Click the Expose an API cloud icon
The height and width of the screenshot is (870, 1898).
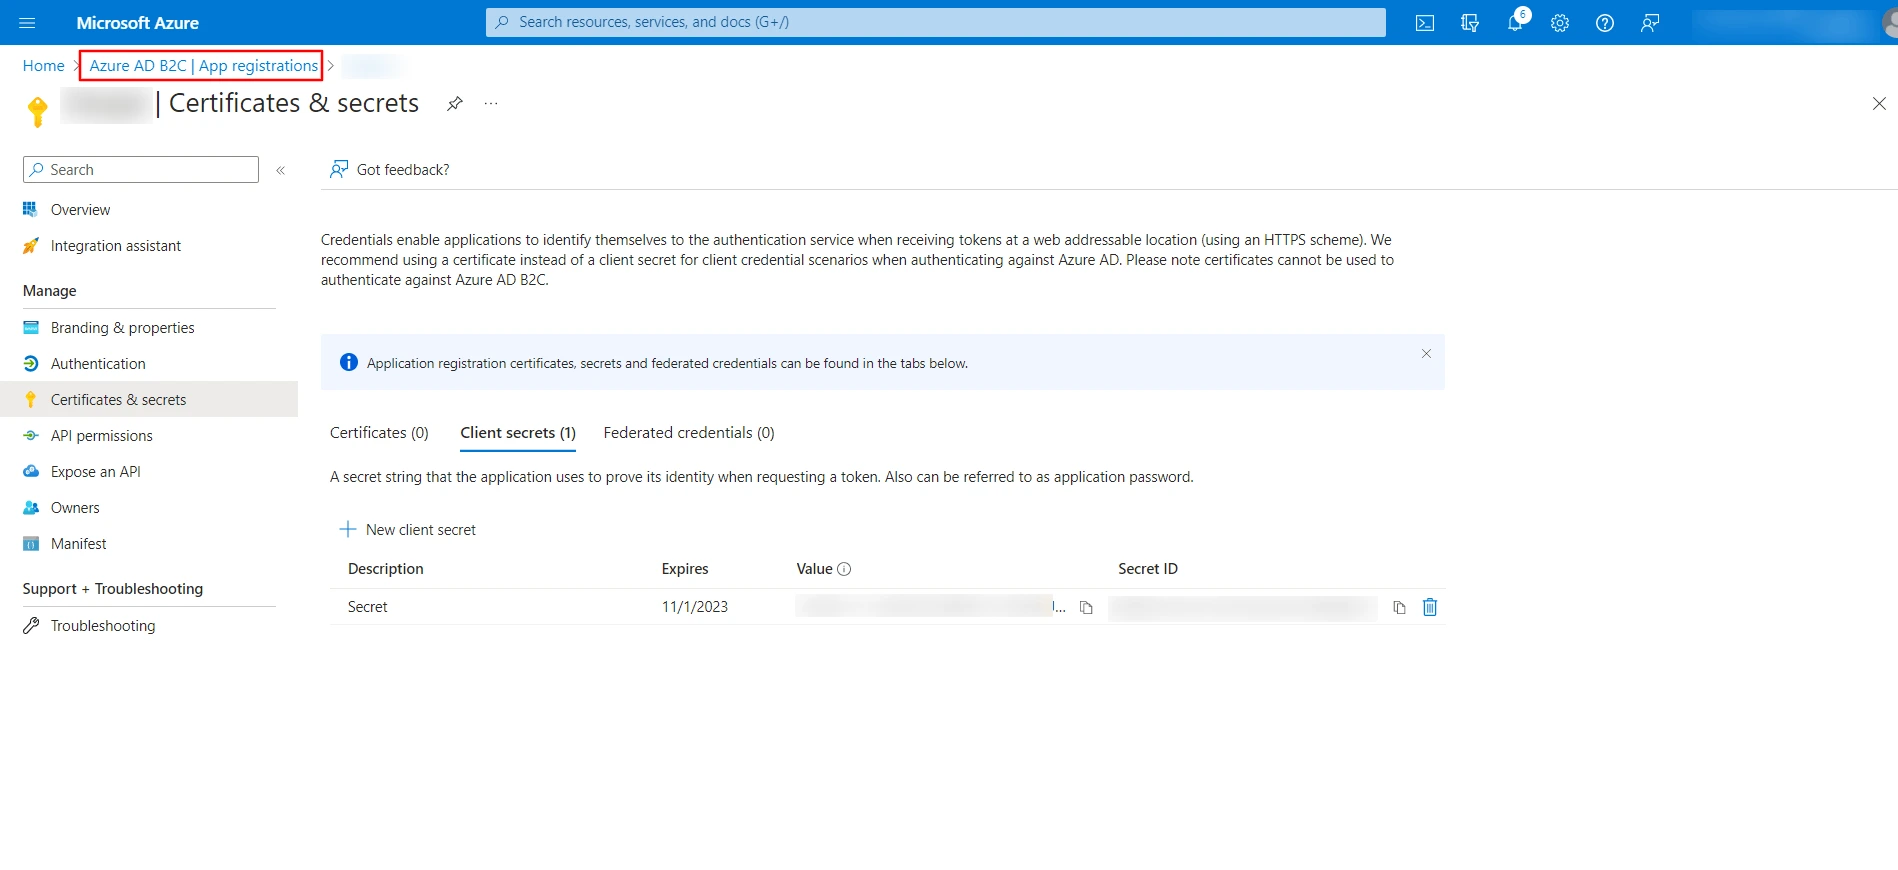click(x=31, y=472)
